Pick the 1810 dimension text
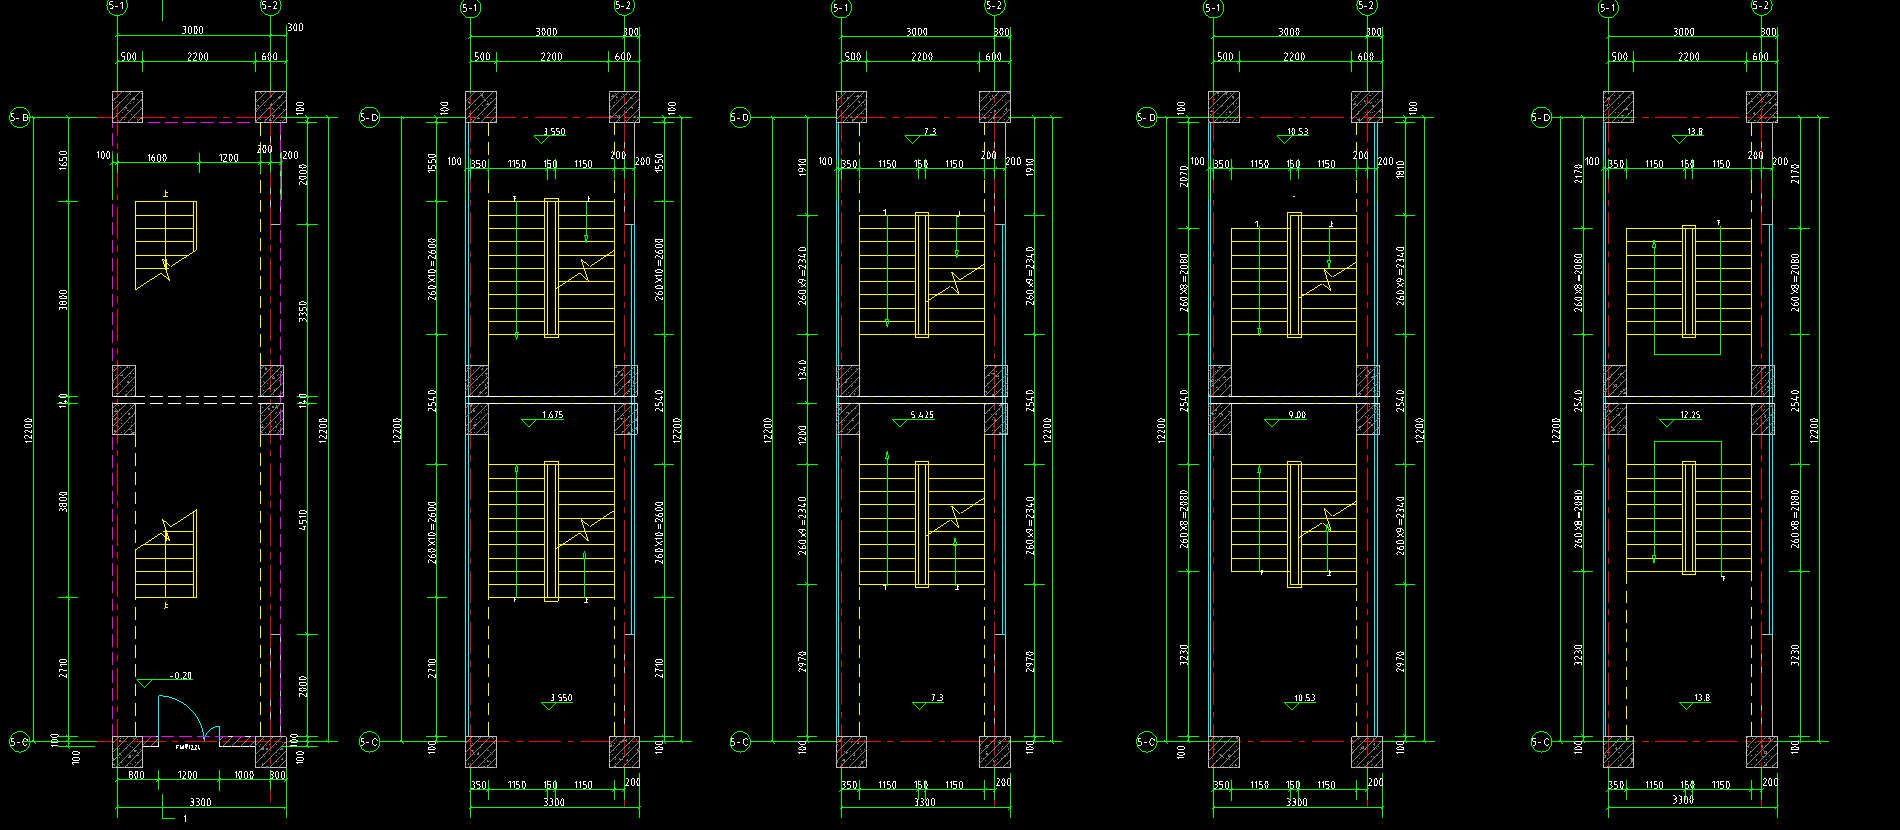The width and height of the screenshot is (1900, 830). pos(1400,169)
